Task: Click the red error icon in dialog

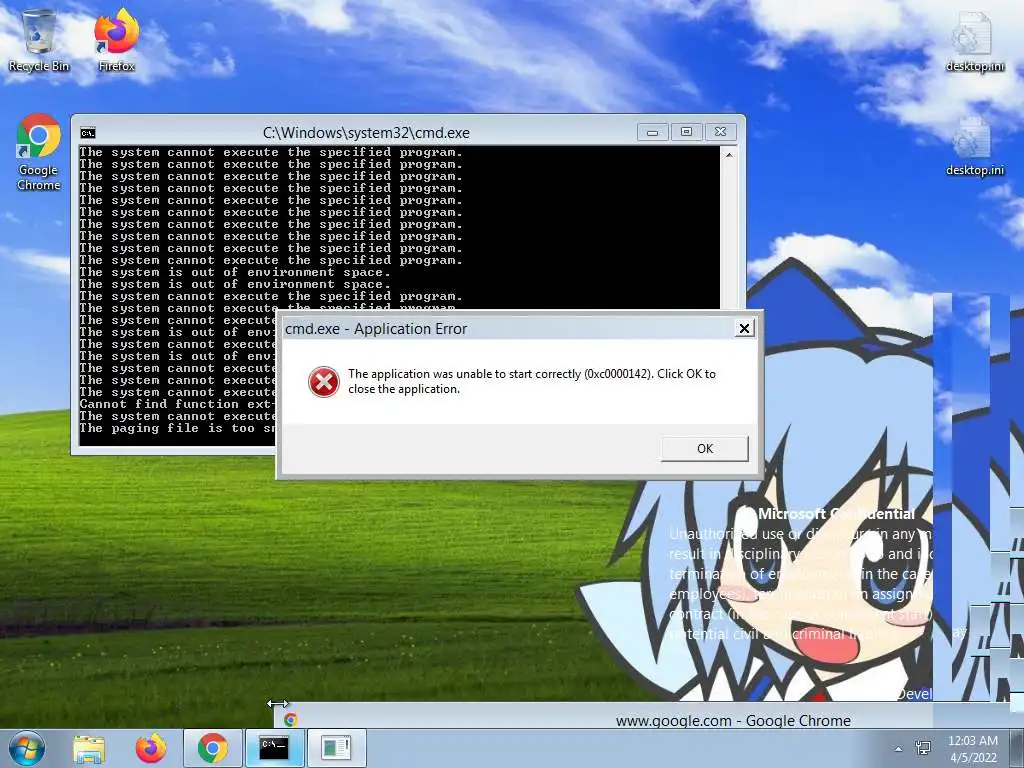Action: click(x=324, y=381)
